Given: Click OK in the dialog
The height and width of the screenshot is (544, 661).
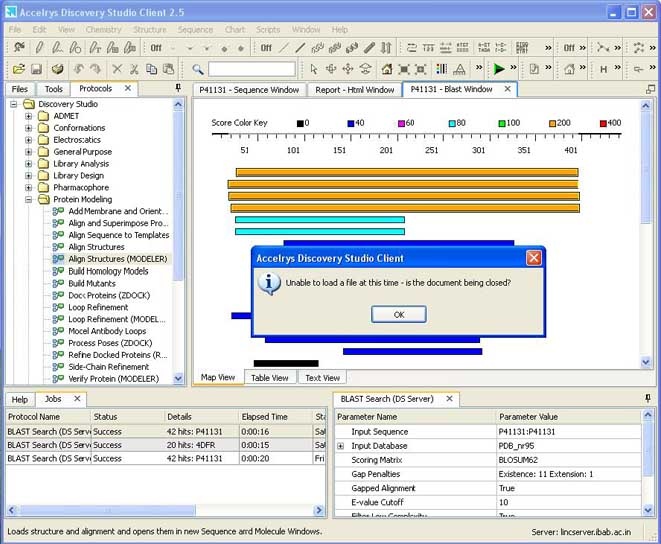Looking at the screenshot, I should (x=398, y=315).
